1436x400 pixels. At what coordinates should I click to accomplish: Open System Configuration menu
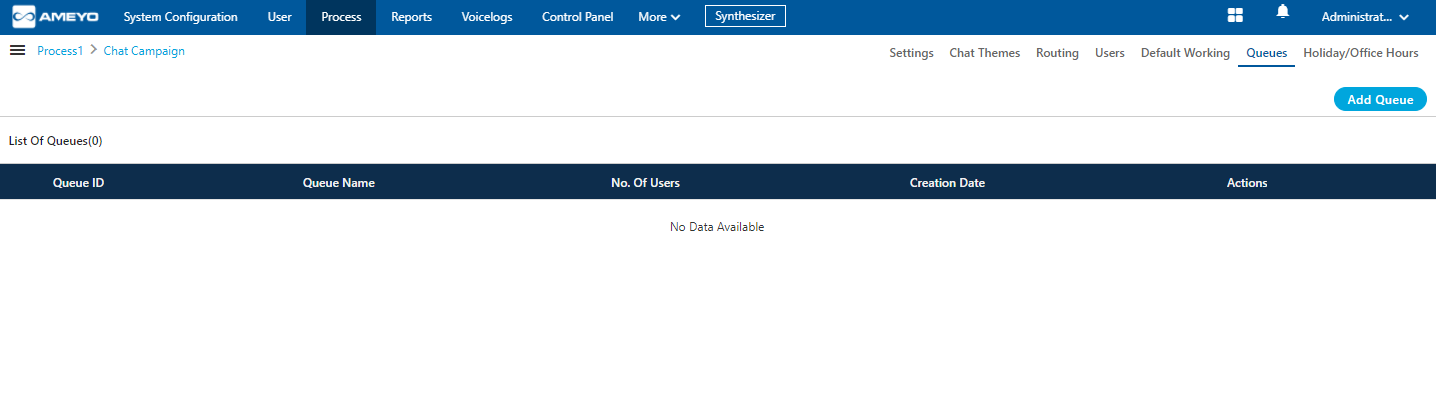click(x=181, y=17)
